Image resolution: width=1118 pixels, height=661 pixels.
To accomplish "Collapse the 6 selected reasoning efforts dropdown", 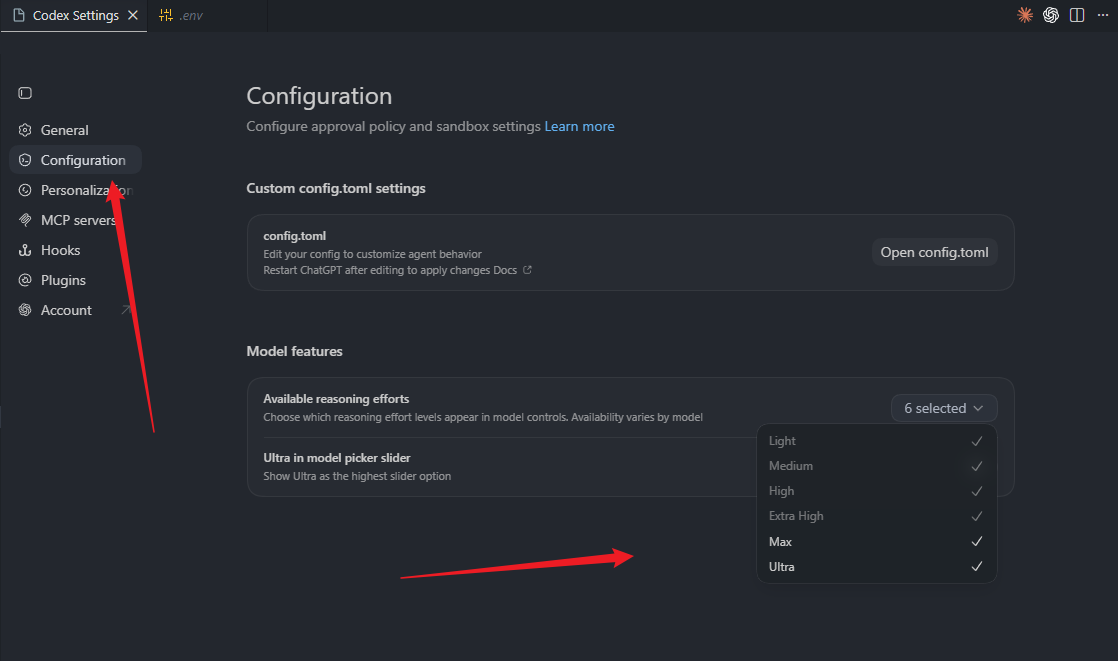I will click(943, 408).
